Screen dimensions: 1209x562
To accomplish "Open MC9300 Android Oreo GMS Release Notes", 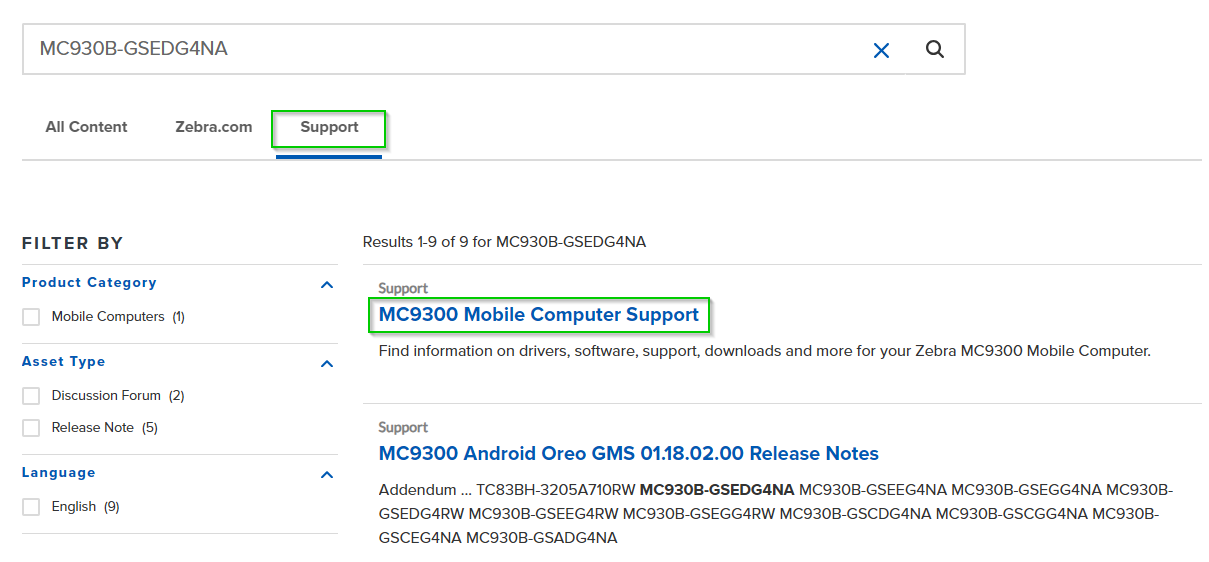I will point(628,454).
